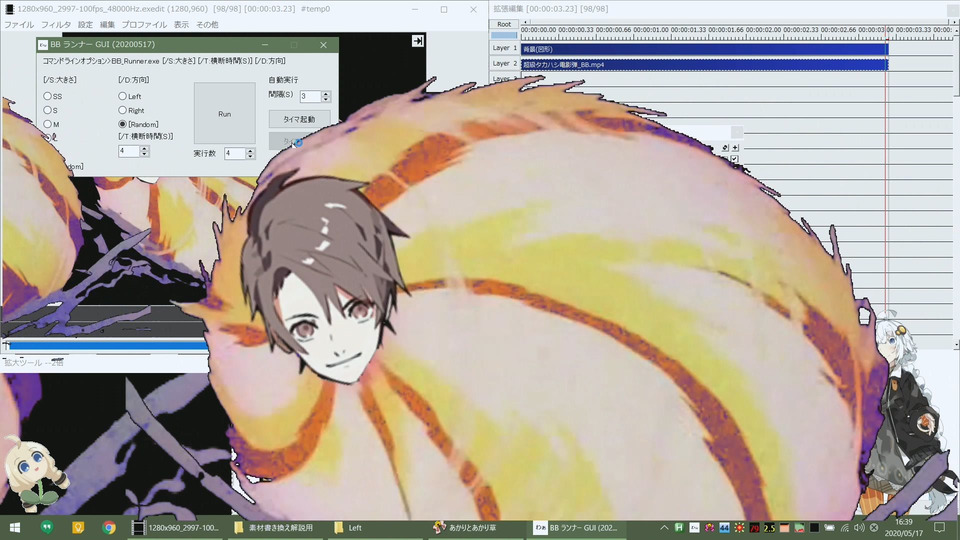
Task: Click the large Run button
Action: pos(225,113)
